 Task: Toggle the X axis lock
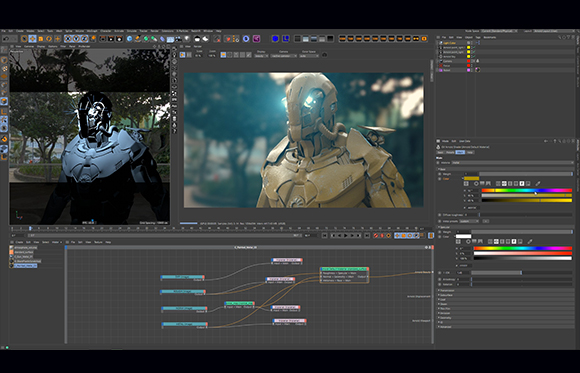[x=68, y=38]
